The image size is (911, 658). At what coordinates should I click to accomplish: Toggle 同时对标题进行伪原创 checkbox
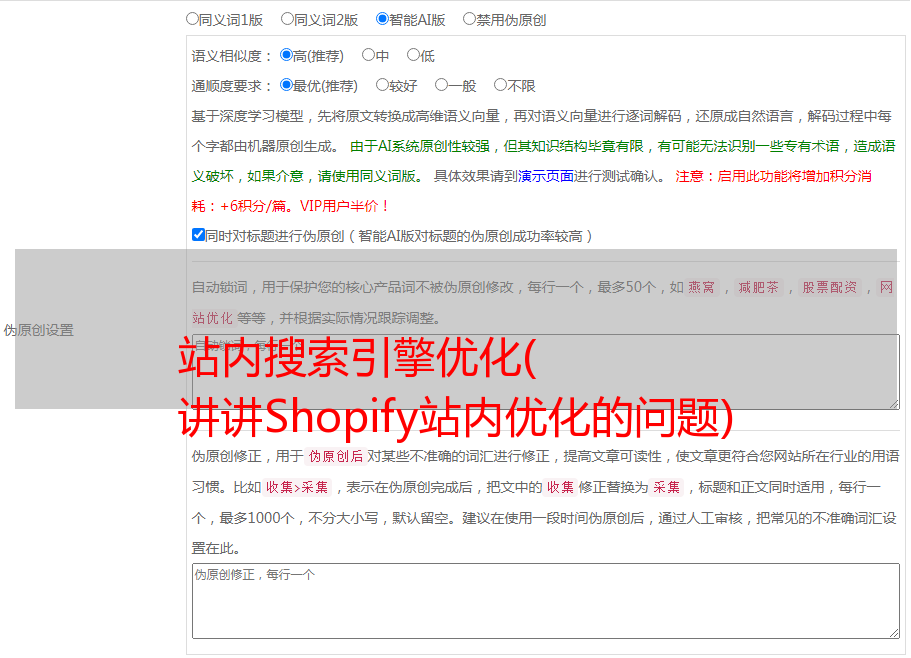tap(198, 235)
